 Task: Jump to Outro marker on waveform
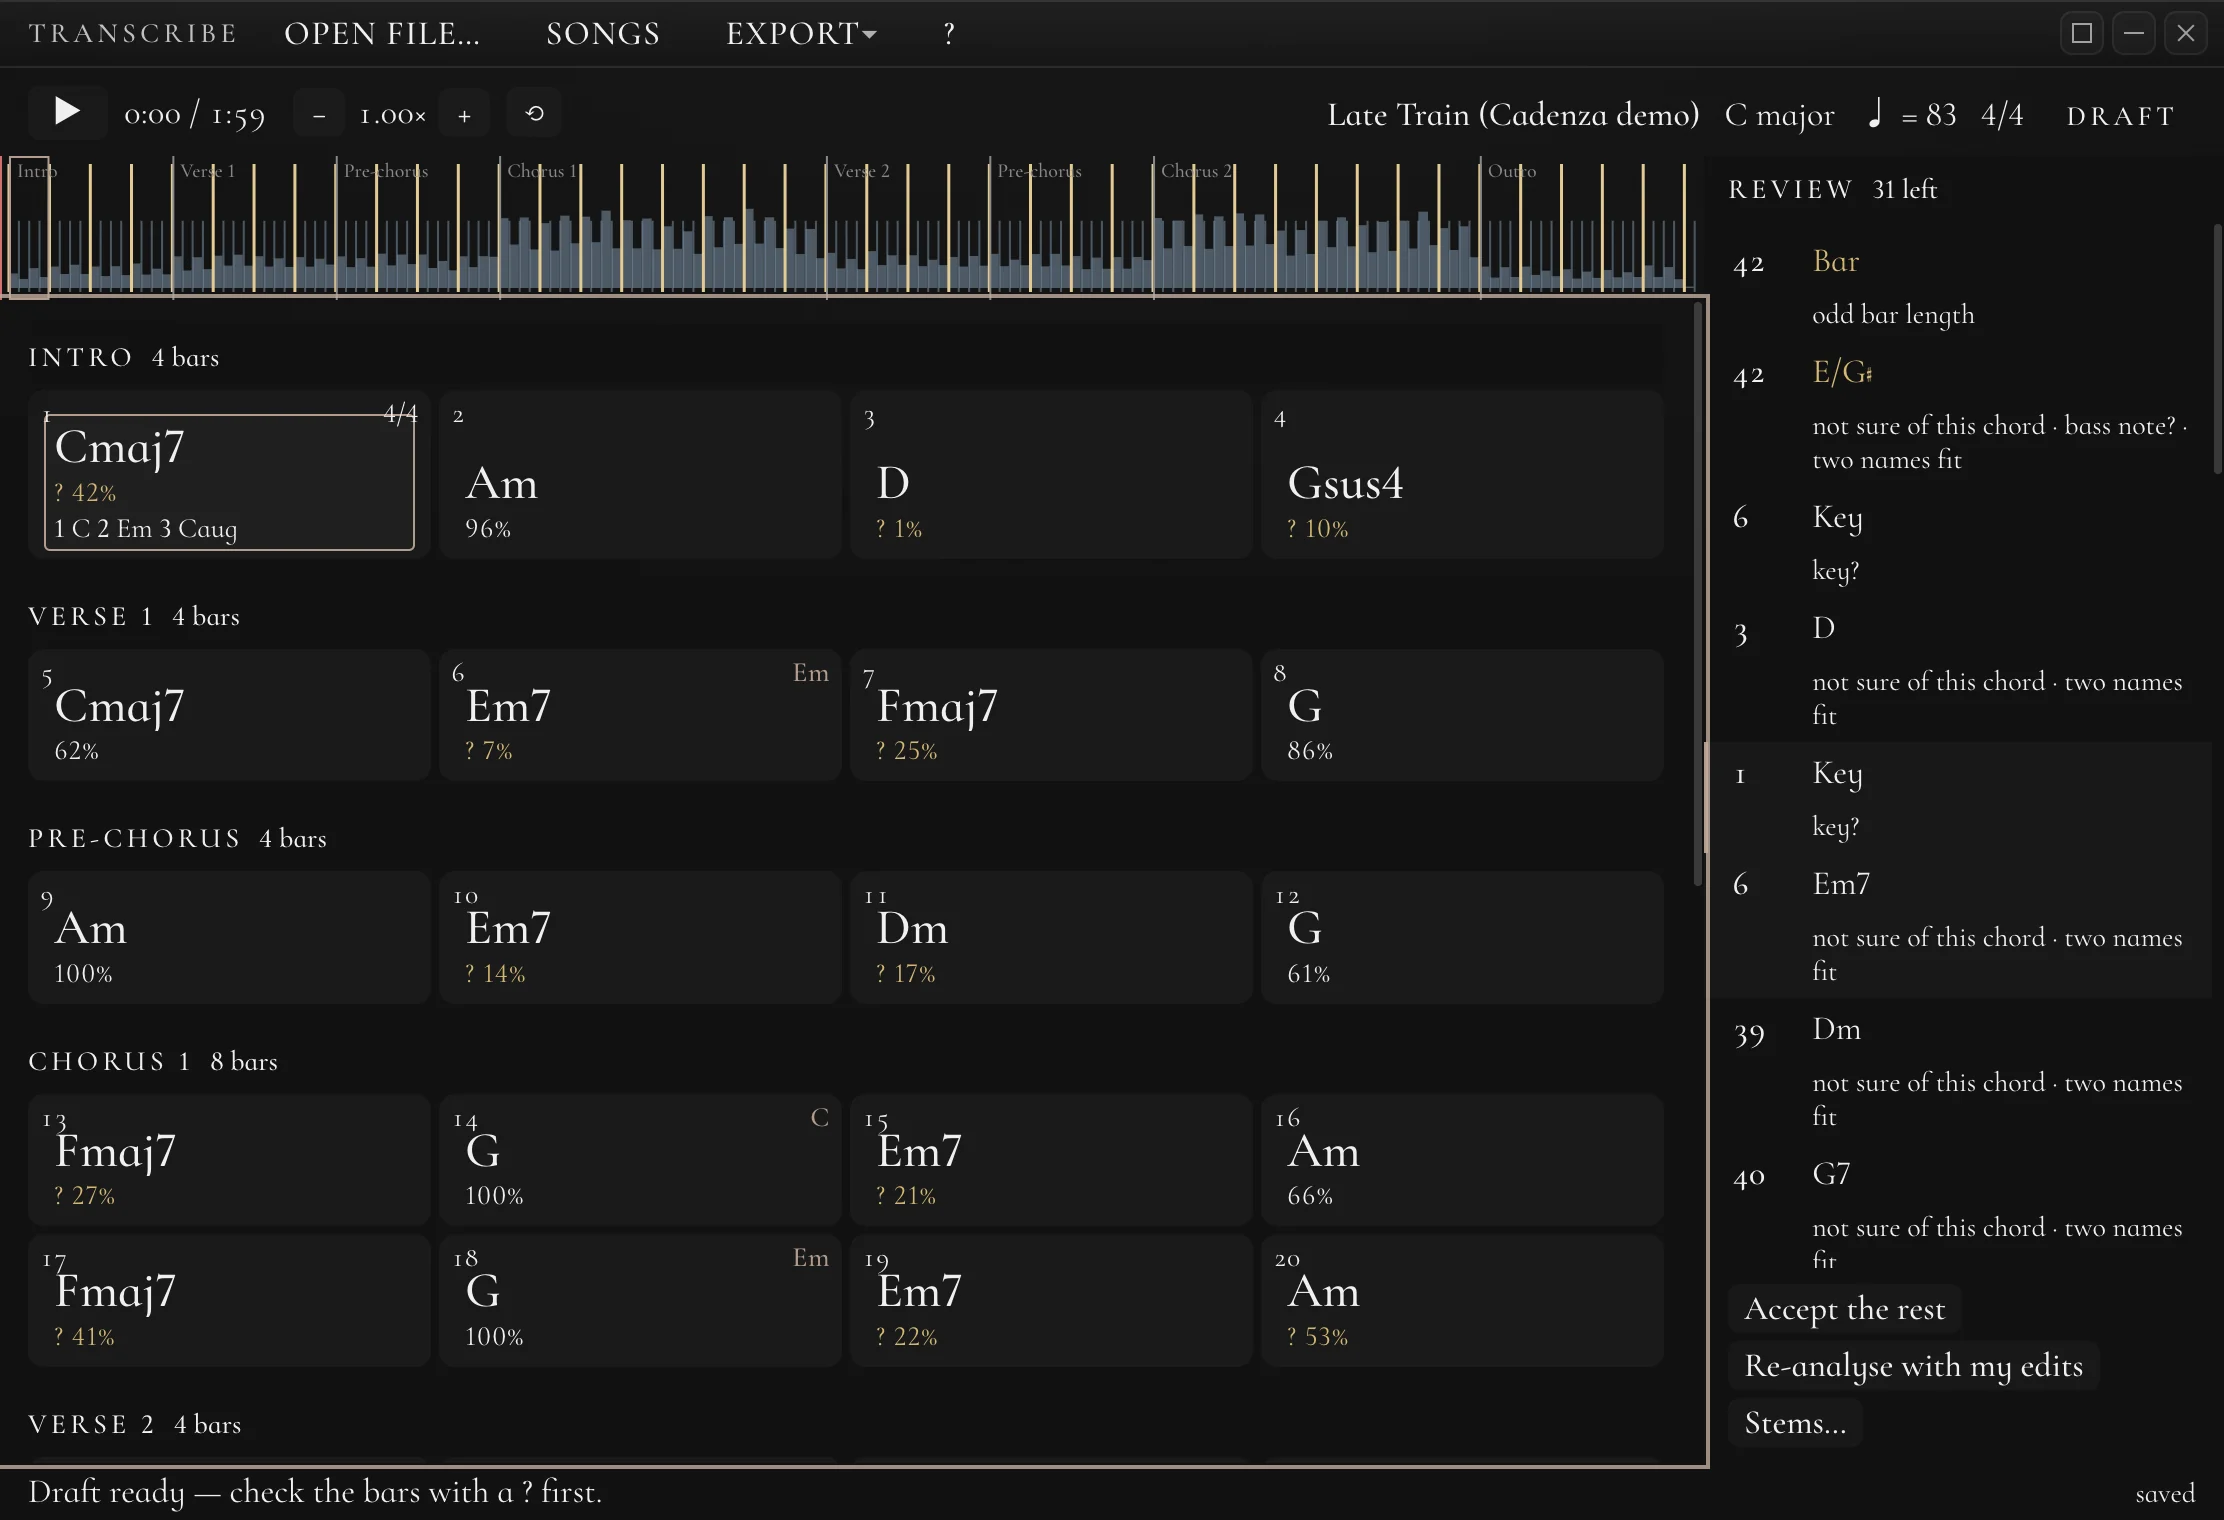[1511, 171]
